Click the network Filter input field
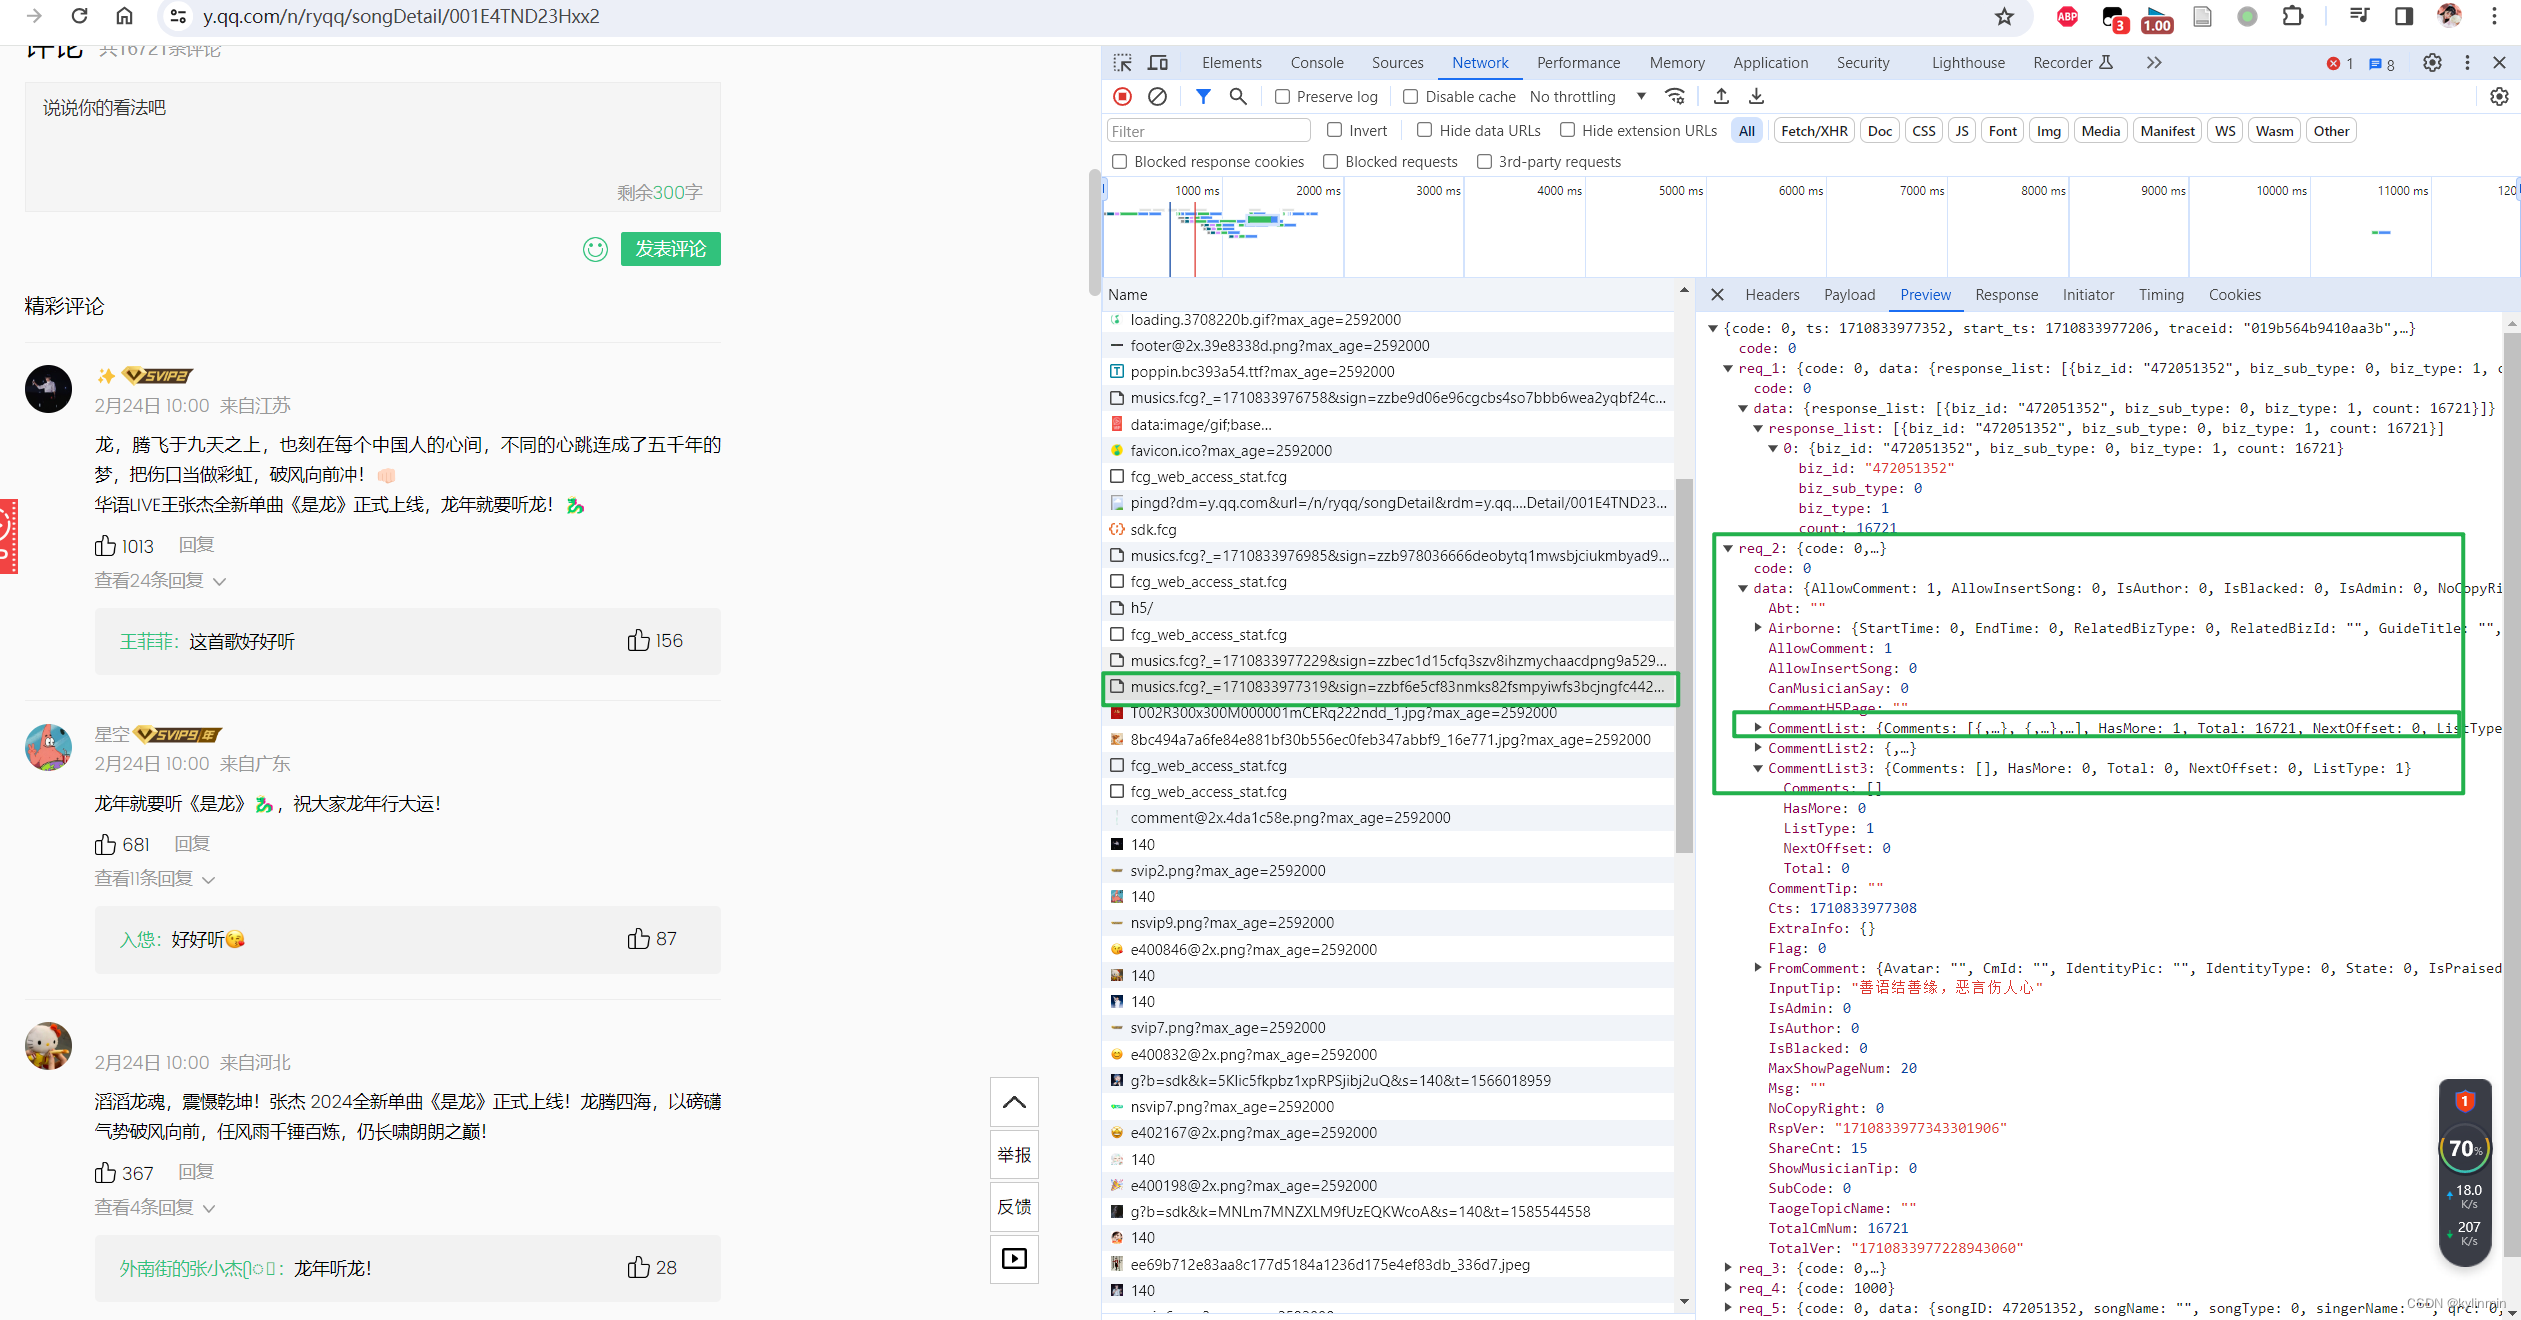 [1208, 131]
